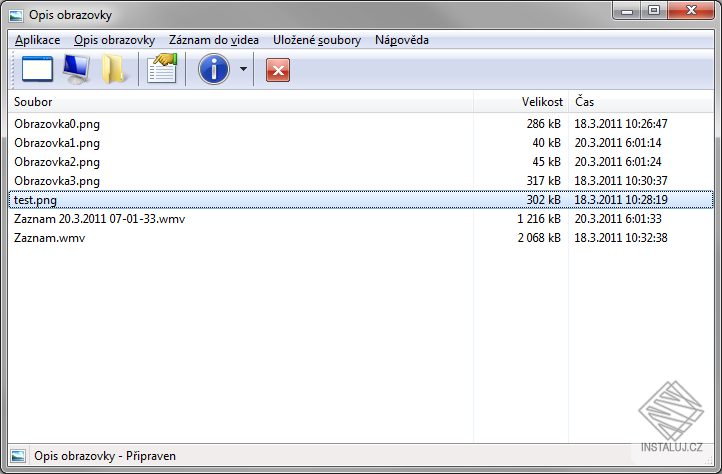Click the status bar application icon
722x474 pixels.
click(18, 456)
